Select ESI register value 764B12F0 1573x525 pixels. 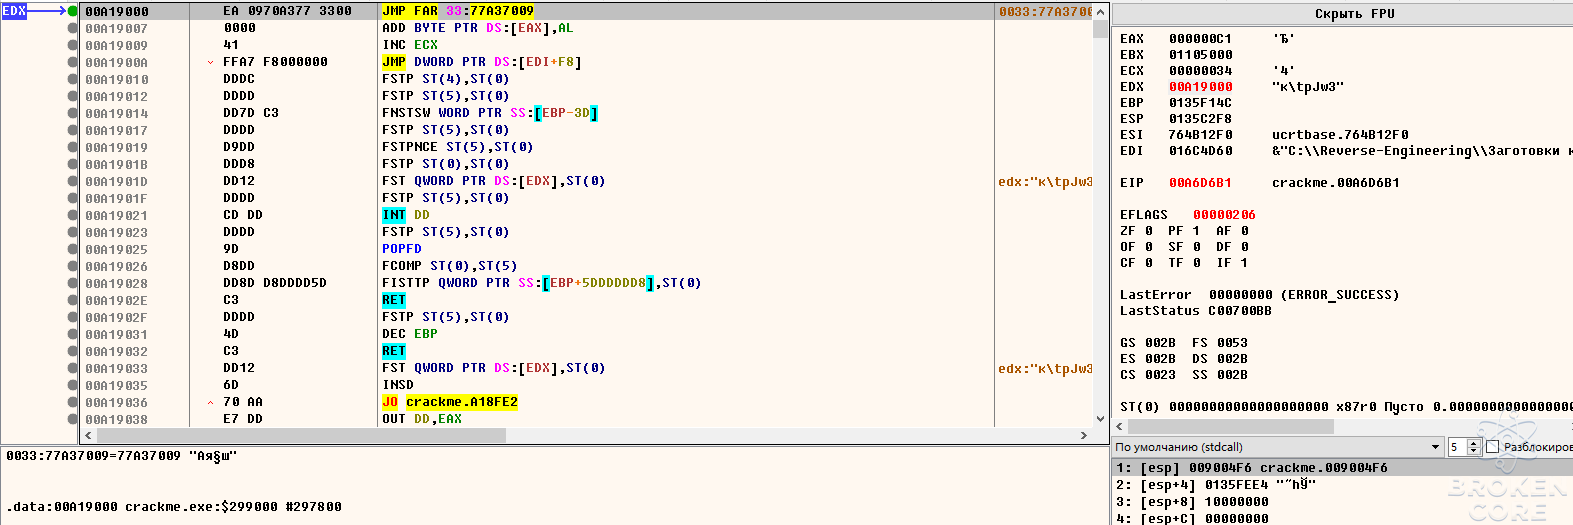pyautogui.click(x=1201, y=135)
